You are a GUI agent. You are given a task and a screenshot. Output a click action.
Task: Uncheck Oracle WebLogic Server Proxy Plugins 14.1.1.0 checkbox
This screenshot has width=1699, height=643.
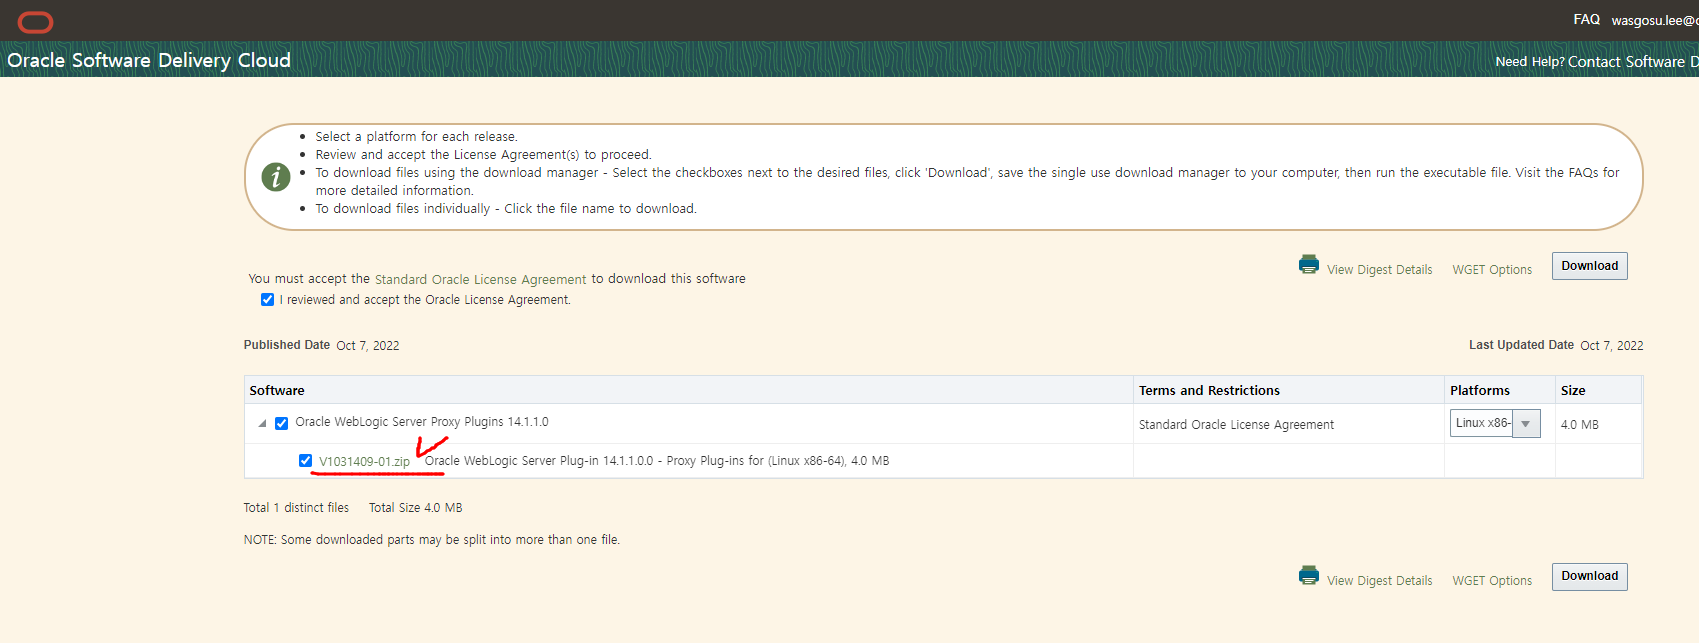[x=281, y=423]
